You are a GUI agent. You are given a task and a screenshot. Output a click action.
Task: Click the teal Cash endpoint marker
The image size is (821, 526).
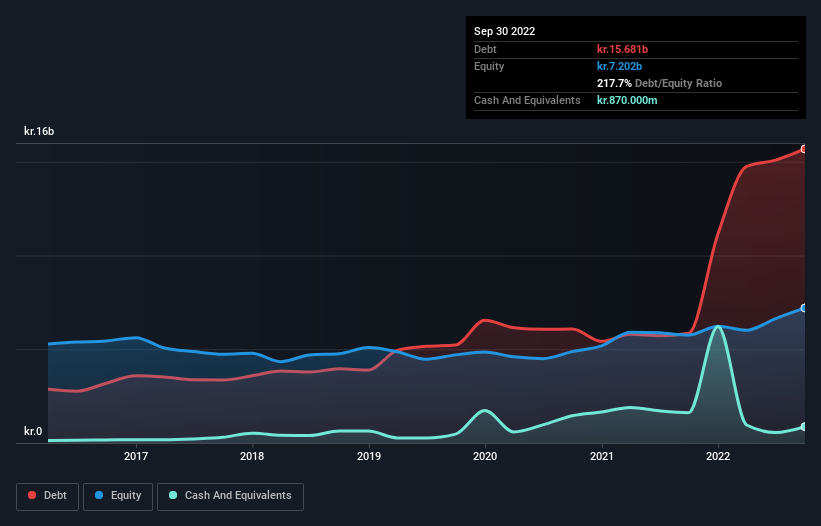point(804,427)
